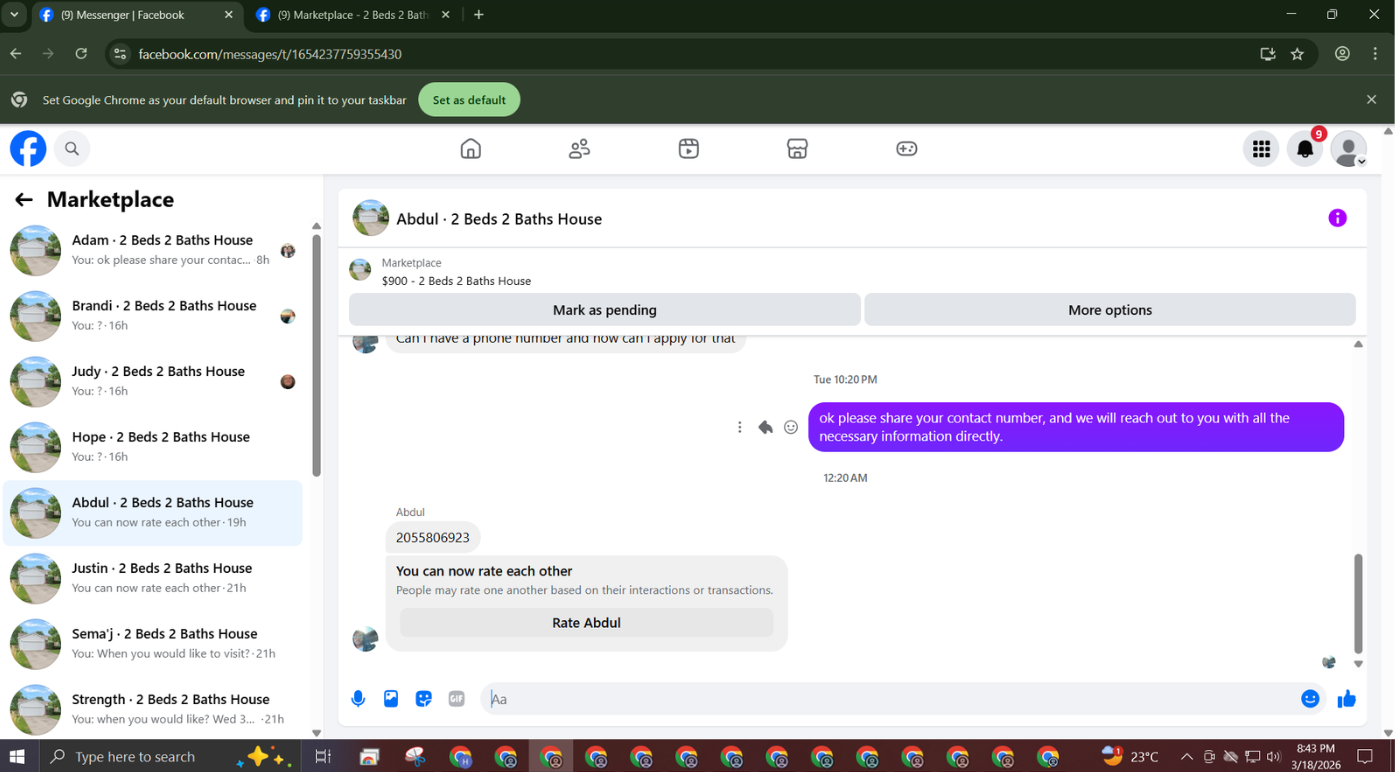
Task: Click the message input field Aa
Action: [x=888, y=699]
